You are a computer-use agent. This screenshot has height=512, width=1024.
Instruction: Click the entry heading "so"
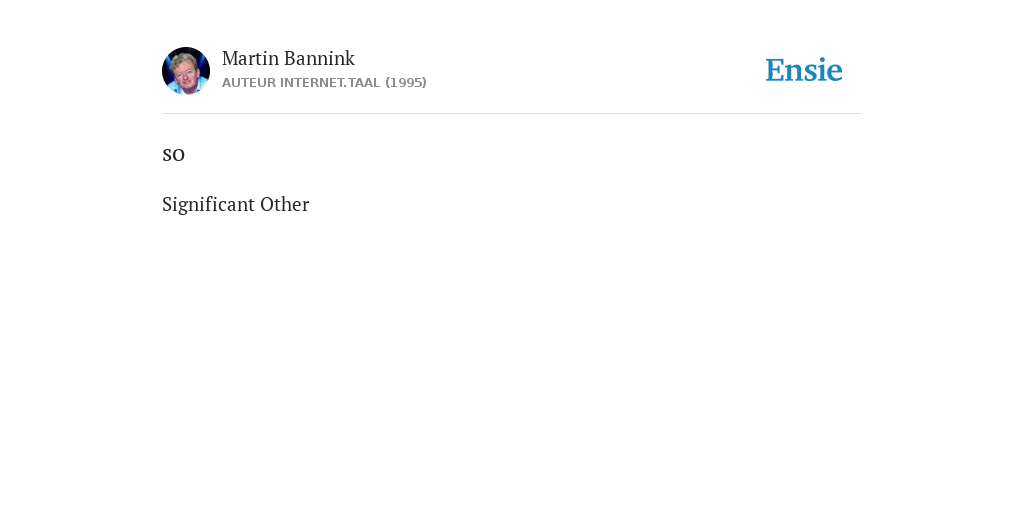pos(174,155)
